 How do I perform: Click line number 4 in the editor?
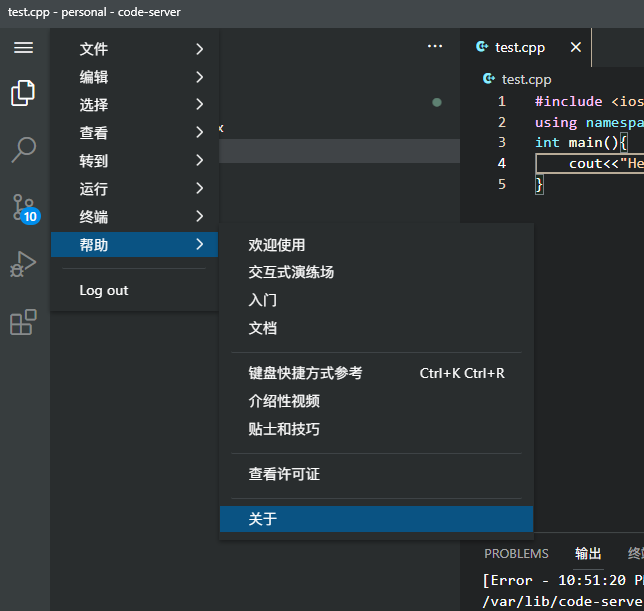(501, 163)
